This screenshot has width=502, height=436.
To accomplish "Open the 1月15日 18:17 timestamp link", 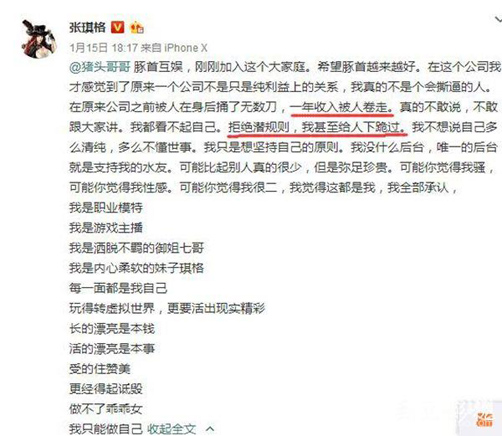I will pyautogui.click(x=103, y=48).
